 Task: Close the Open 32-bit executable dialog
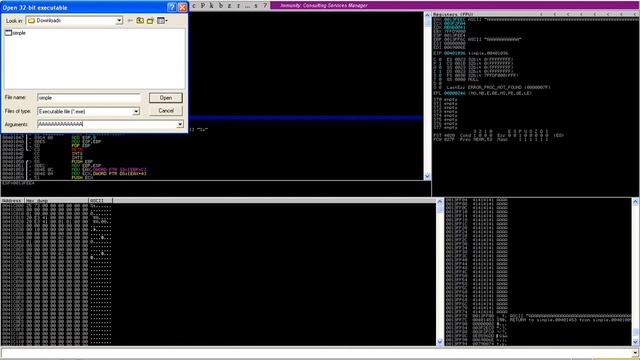click(182, 7)
